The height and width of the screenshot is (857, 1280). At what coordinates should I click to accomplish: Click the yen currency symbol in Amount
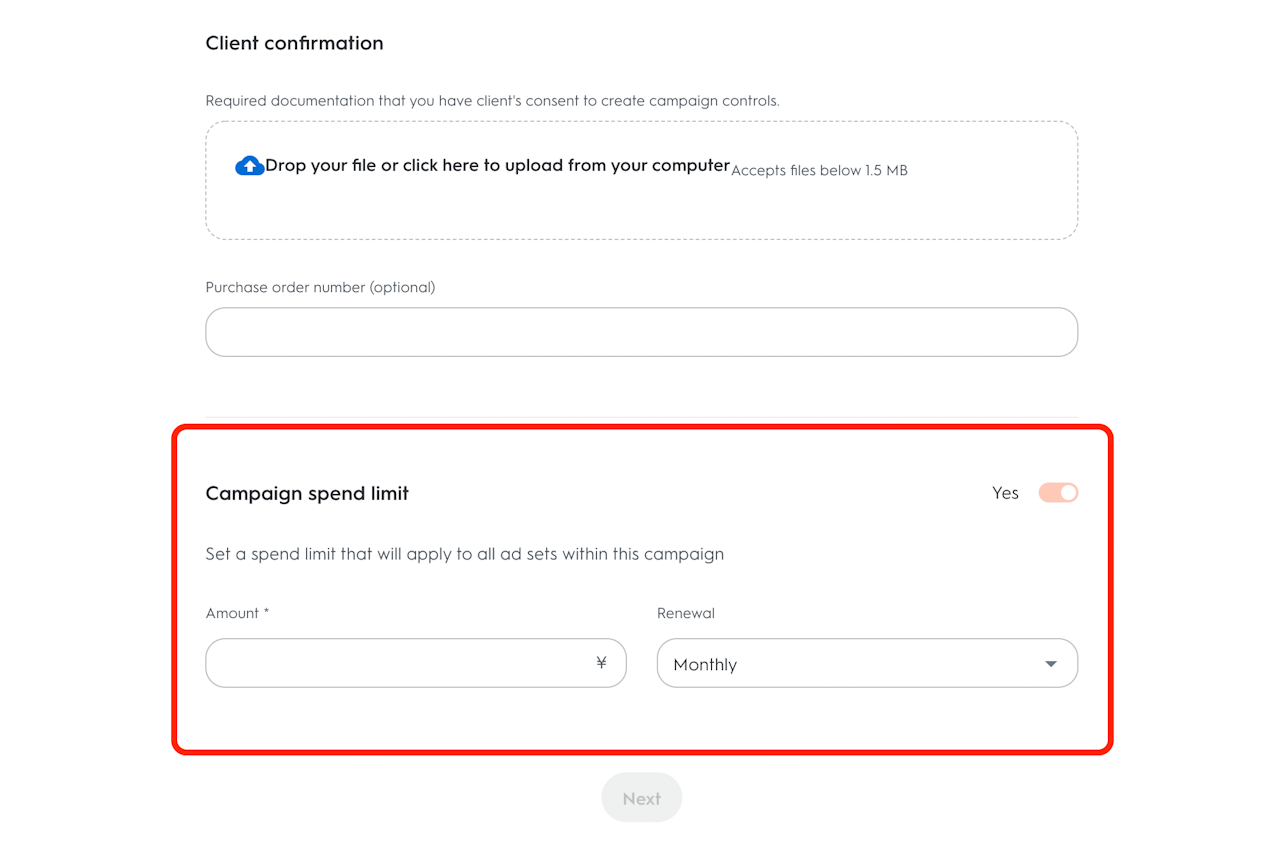[601, 663]
